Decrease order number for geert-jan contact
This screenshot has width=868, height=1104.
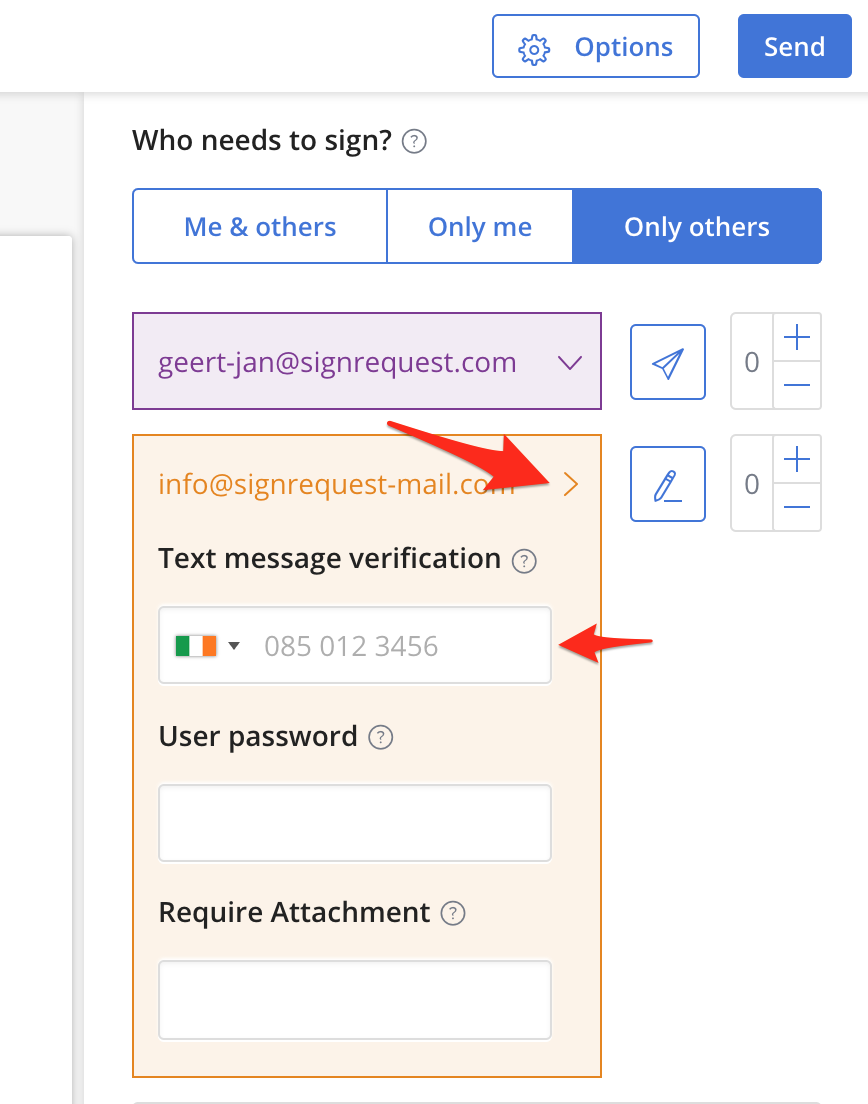pos(797,385)
